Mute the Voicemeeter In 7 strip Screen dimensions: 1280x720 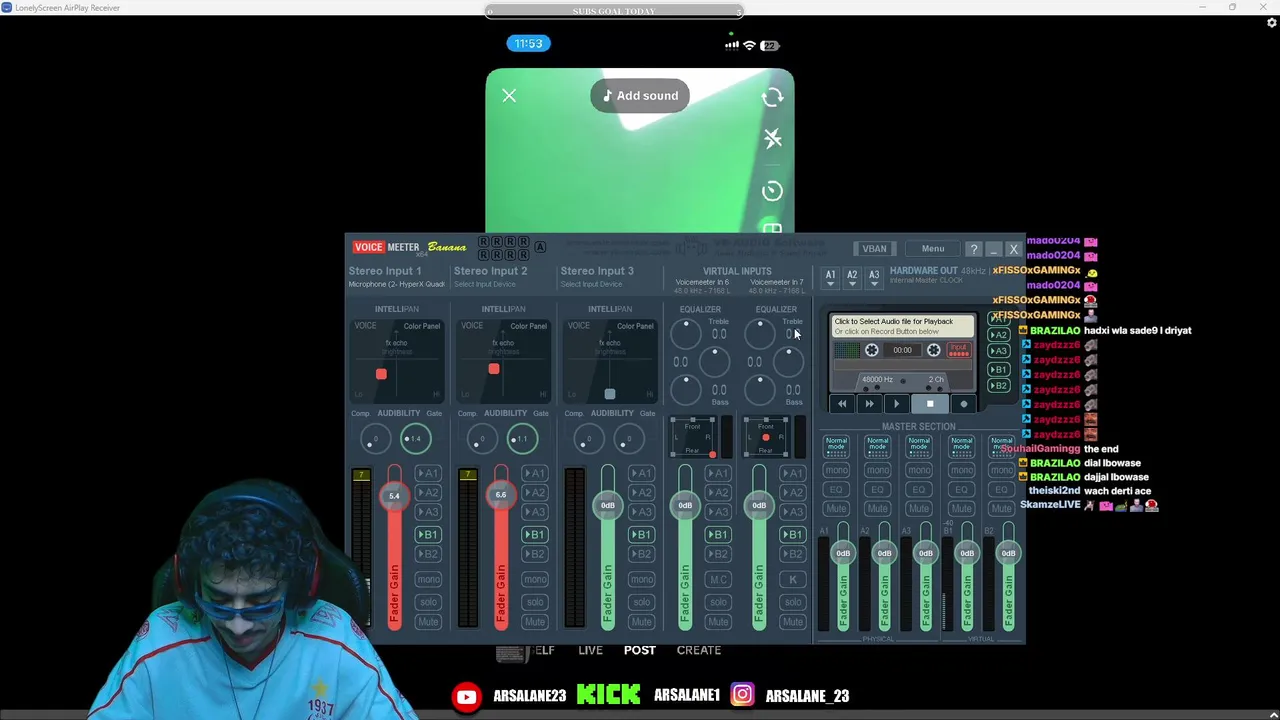(793, 622)
